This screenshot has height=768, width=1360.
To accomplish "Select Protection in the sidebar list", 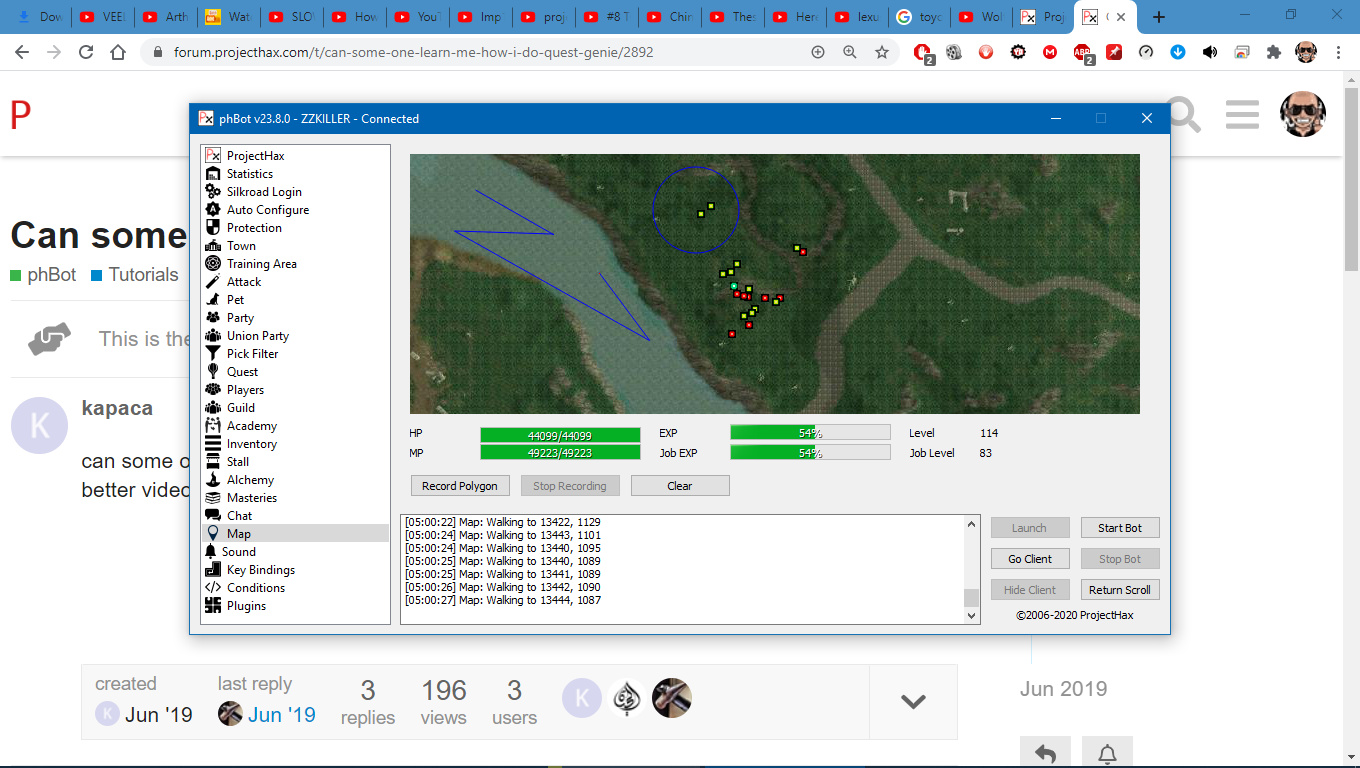I will click(x=254, y=228).
